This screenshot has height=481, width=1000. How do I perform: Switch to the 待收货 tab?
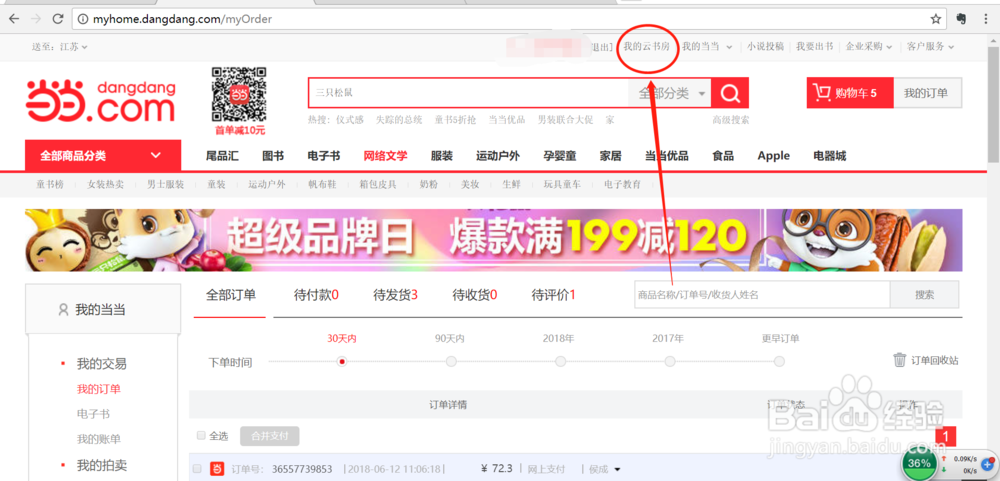(x=475, y=295)
